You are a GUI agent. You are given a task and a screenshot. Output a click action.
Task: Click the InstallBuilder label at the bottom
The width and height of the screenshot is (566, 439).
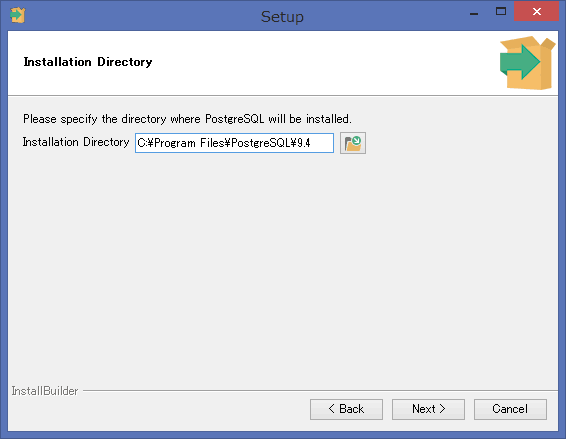(45, 391)
